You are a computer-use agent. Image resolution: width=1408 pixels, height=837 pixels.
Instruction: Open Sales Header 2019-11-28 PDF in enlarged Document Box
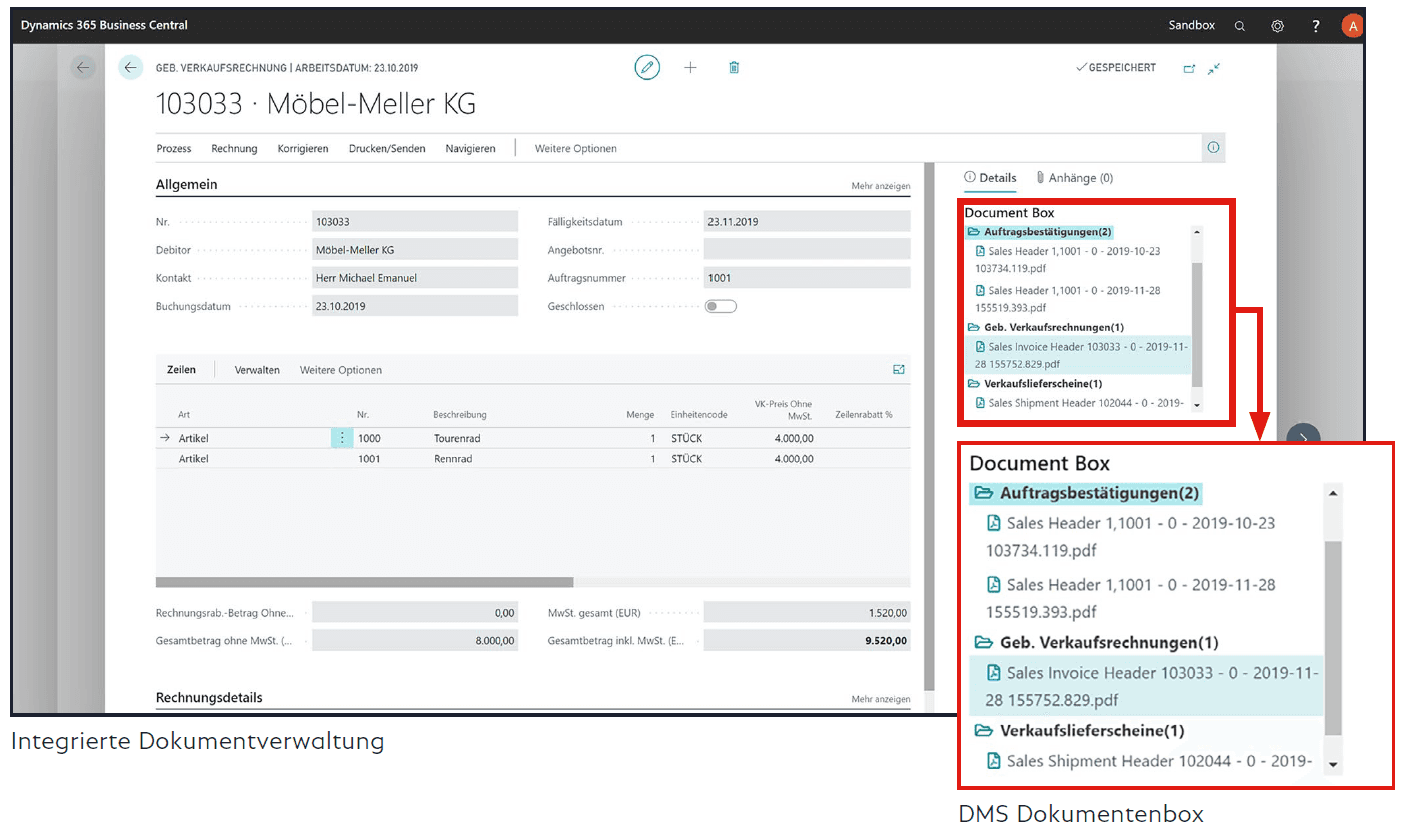tap(1130, 597)
